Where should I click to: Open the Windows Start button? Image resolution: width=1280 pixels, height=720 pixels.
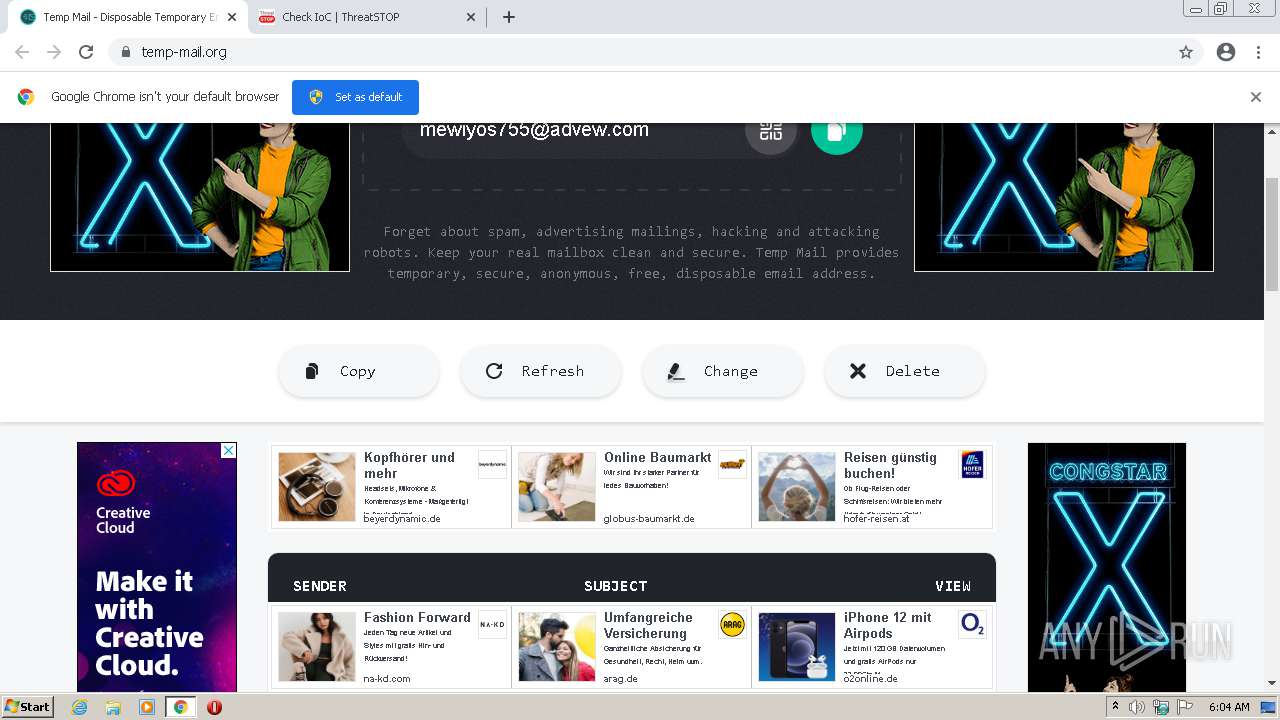pos(28,707)
